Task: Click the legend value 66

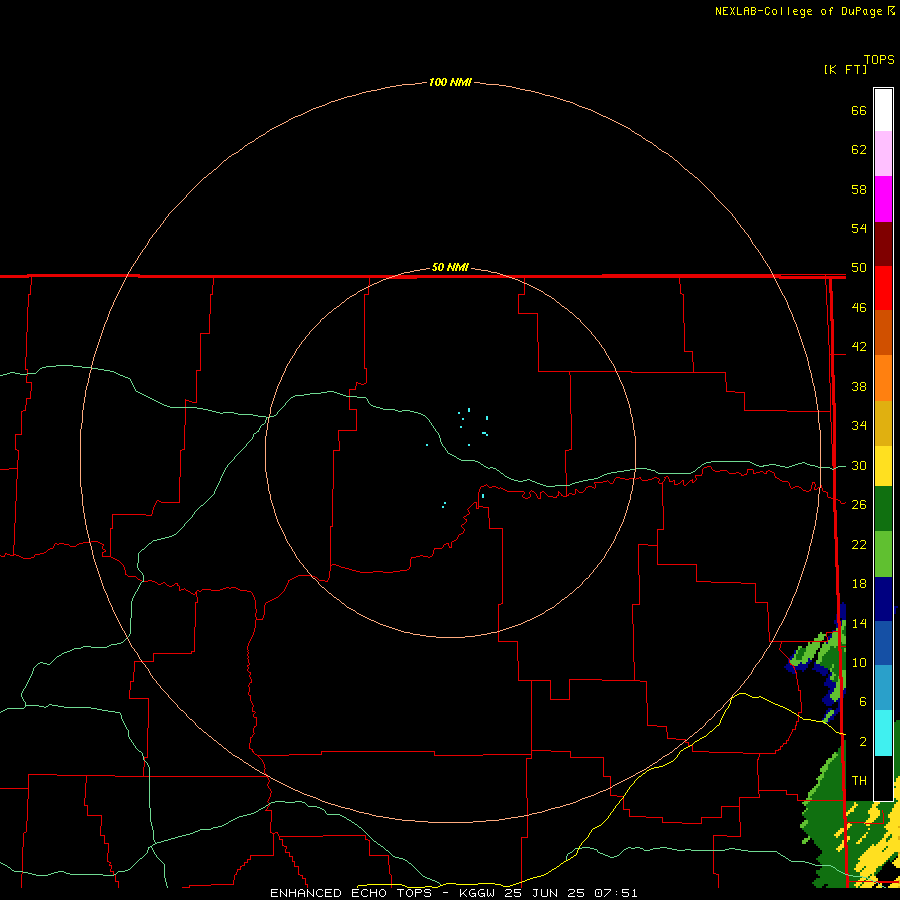Action: pos(859,110)
